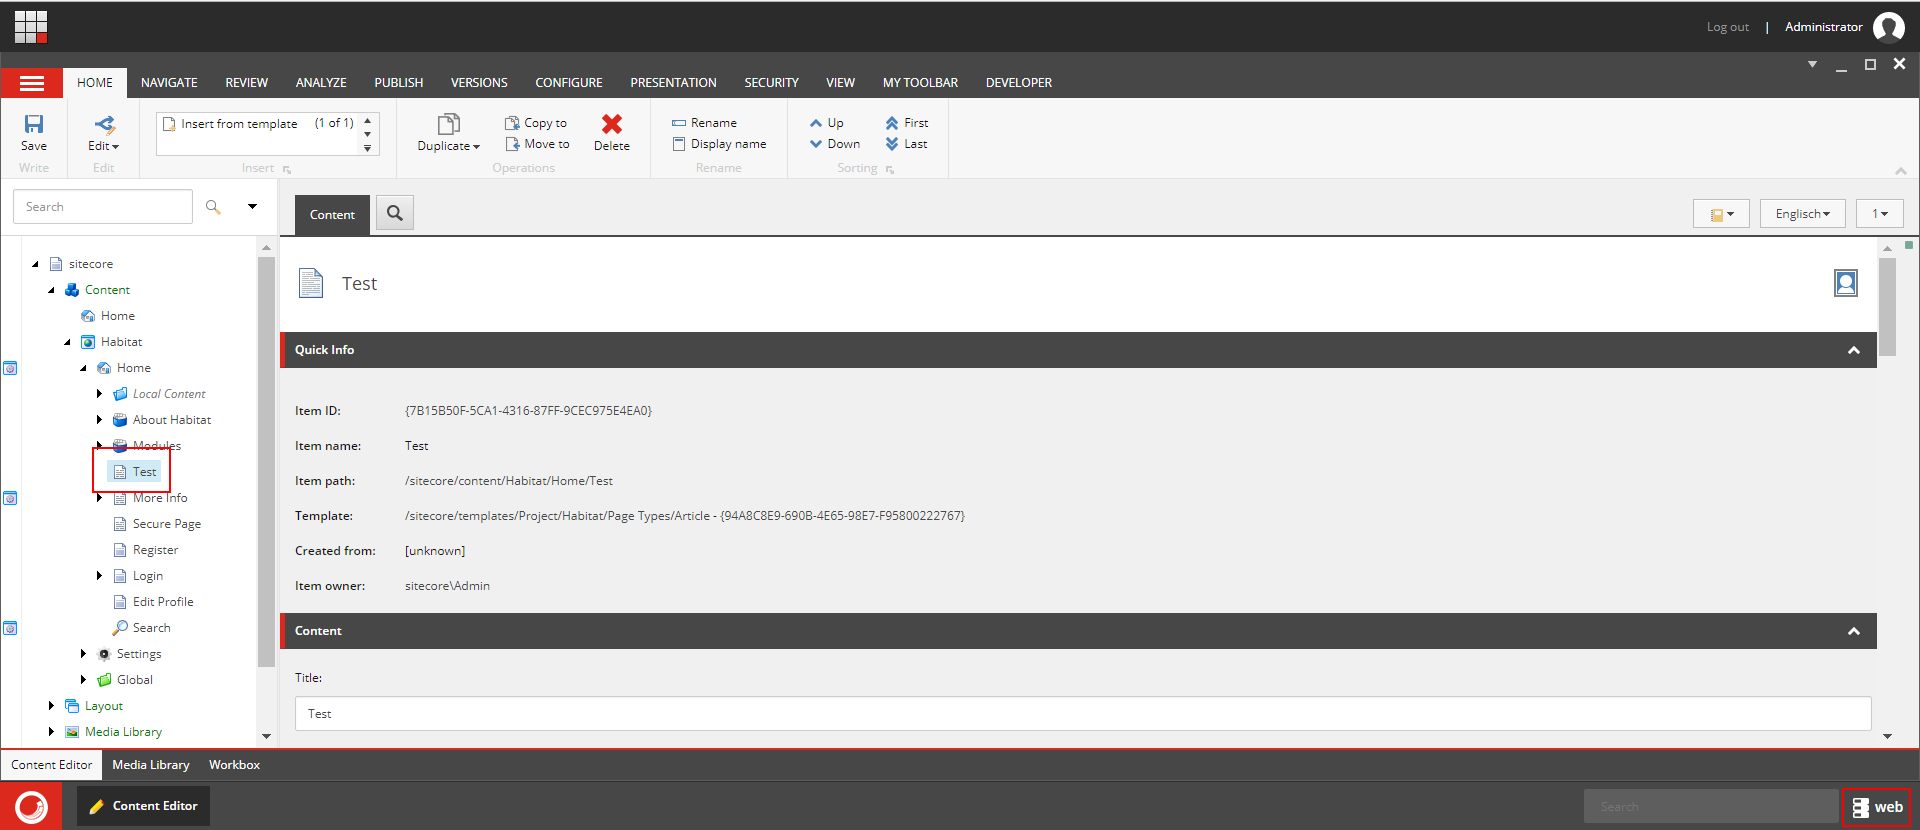The width and height of the screenshot is (1920, 830).
Task: Click the editor pane vertical scrollbar
Action: click(1887, 307)
